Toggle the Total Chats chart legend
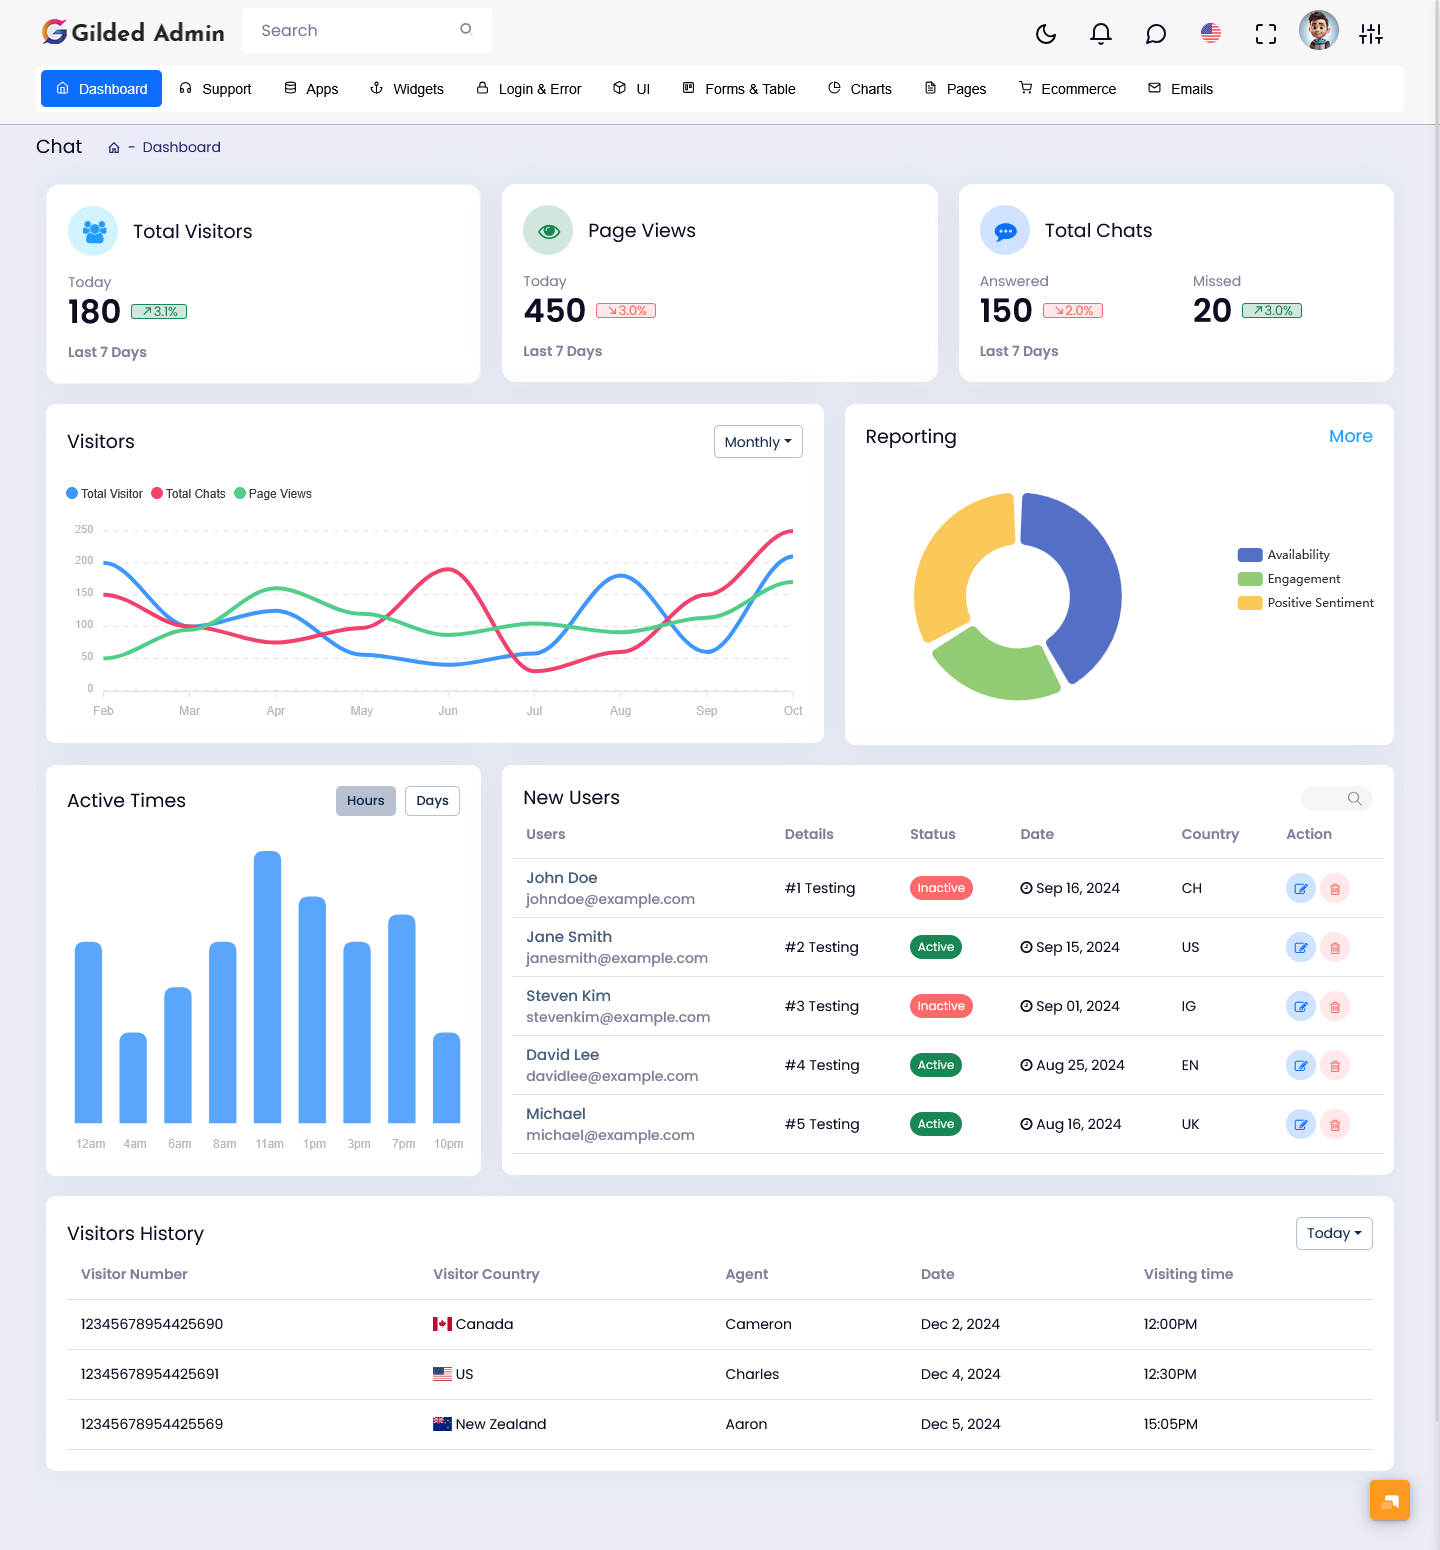 [x=188, y=494]
